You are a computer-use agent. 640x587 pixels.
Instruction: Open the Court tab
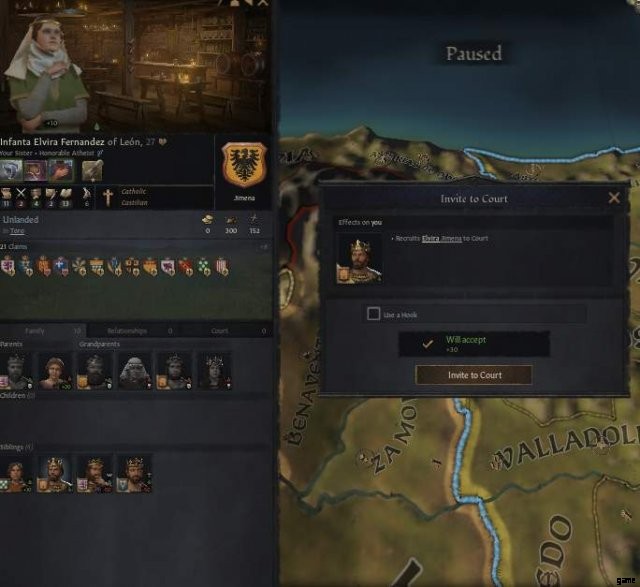point(220,331)
